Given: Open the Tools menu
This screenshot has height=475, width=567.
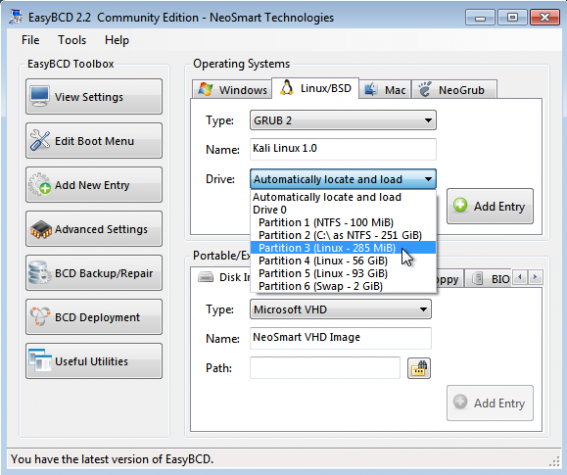Looking at the screenshot, I should 72,40.
